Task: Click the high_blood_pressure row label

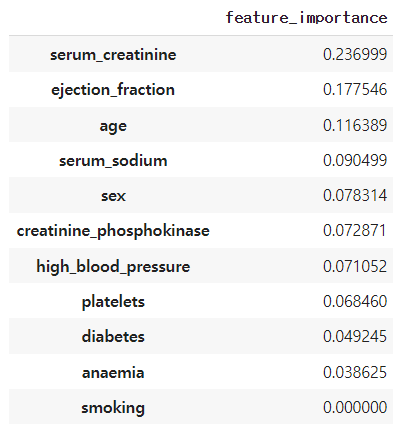Action: 113,266
